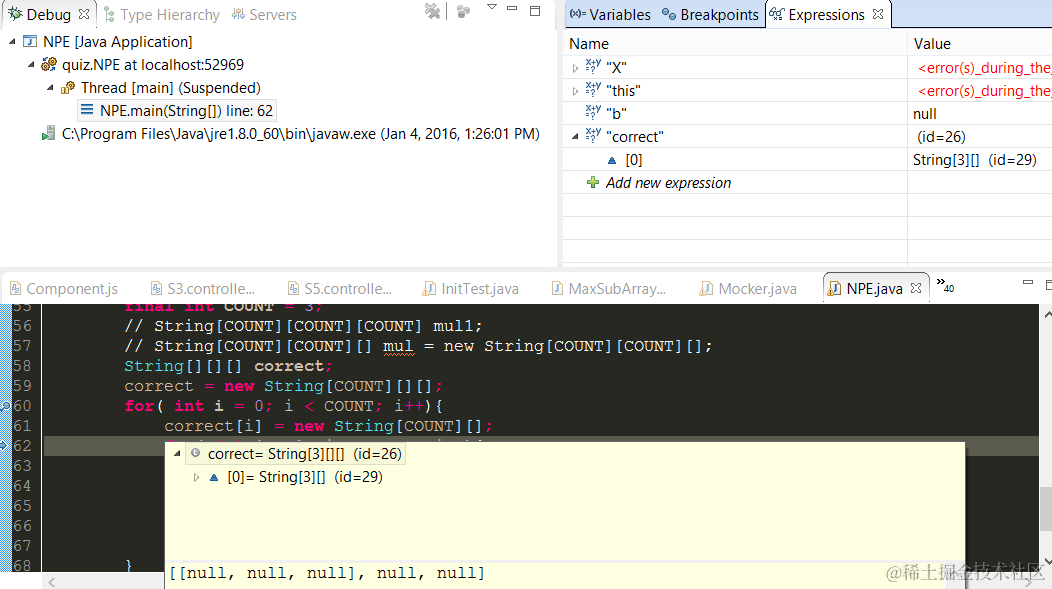Viewport: 1052px width, 589px height.
Task: Open the Breakpoints tab
Action: point(710,15)
